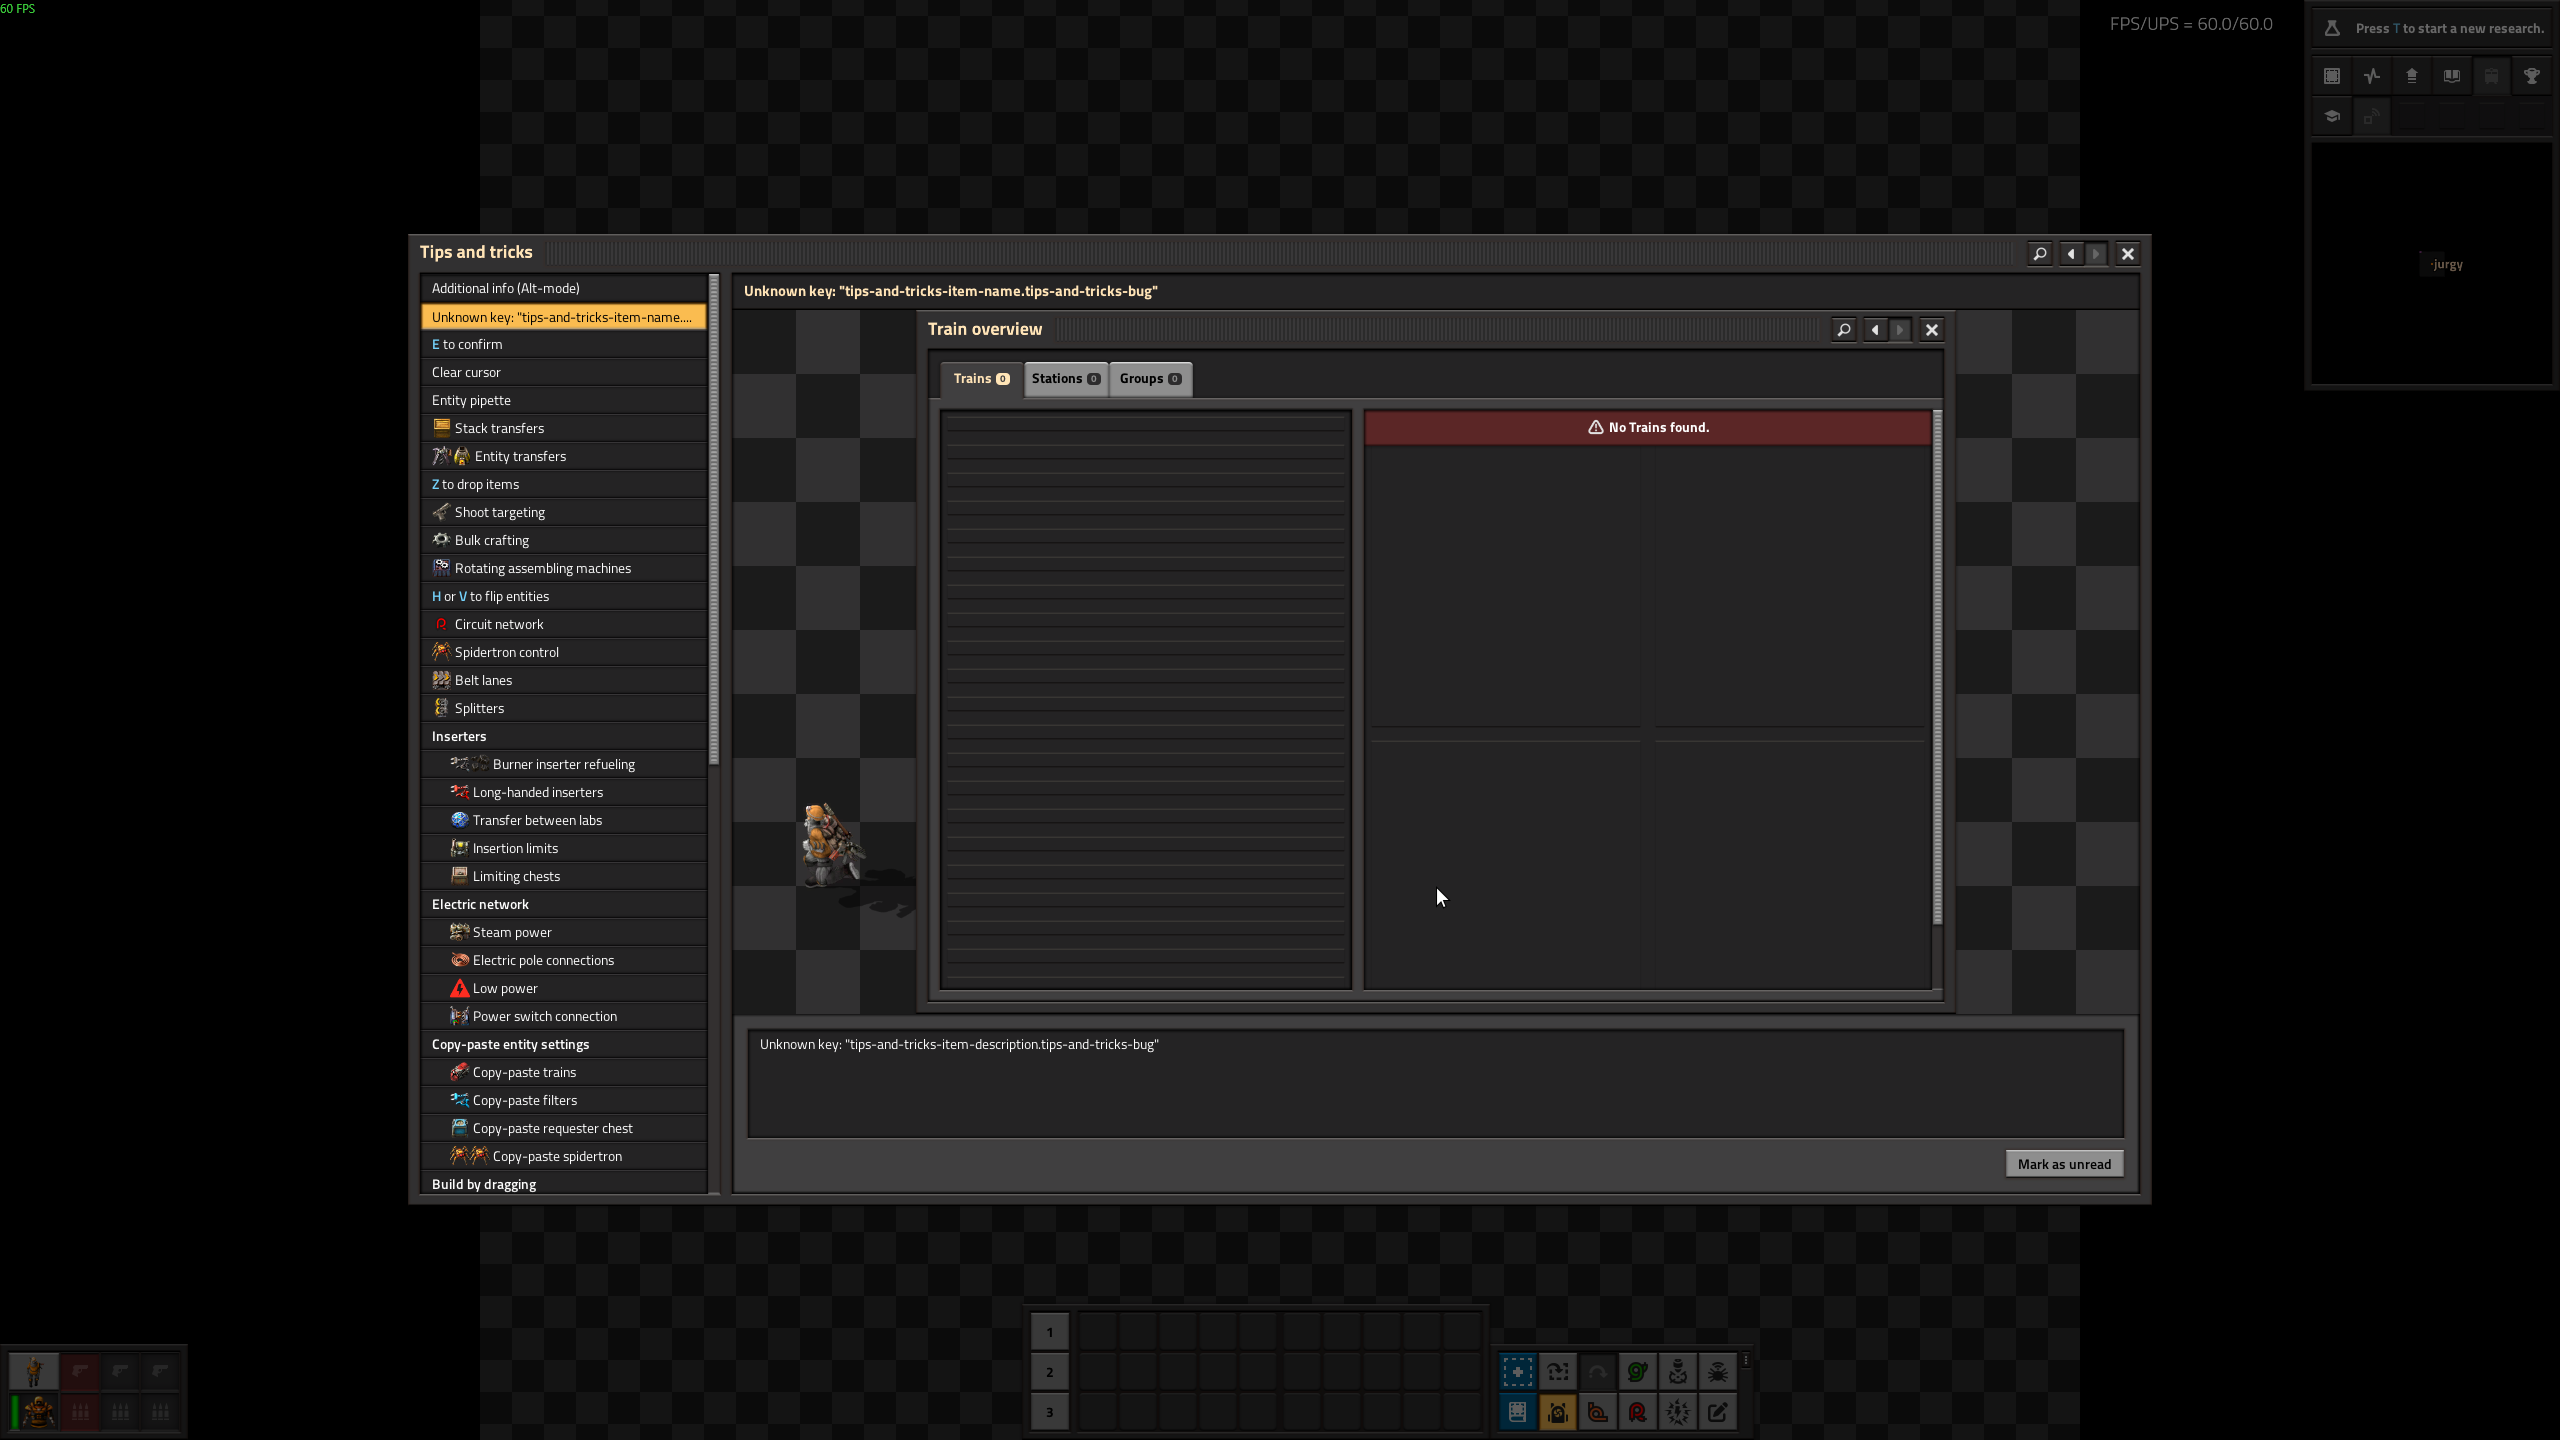Open search in the Tips and tricks title bar
Screen dimensions: 2560x1440
point(2040,254)
